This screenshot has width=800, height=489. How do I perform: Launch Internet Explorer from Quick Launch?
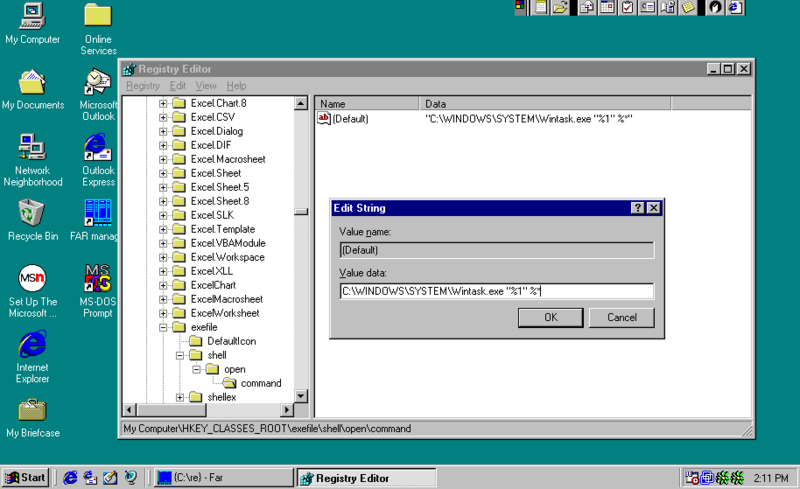(70, 477)
